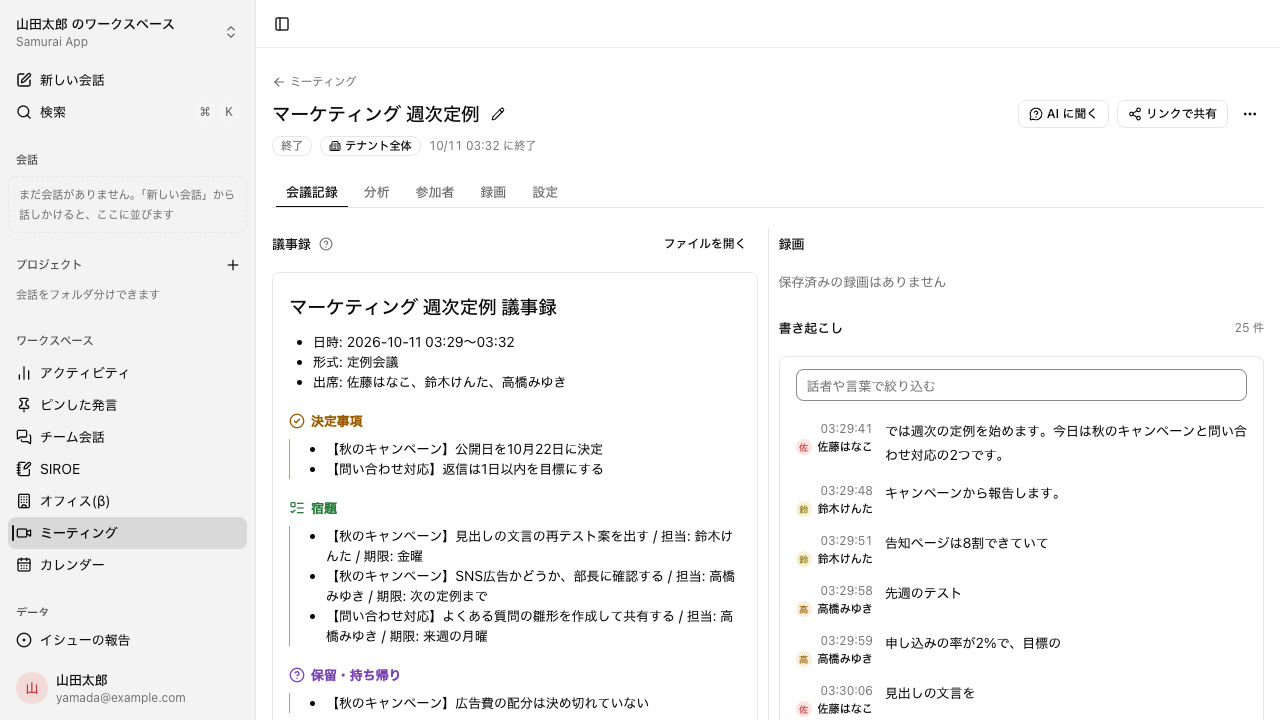Open the 山田太郎 user profile
This screenshot has height=720, width=1280.
(x=127, y=688)
